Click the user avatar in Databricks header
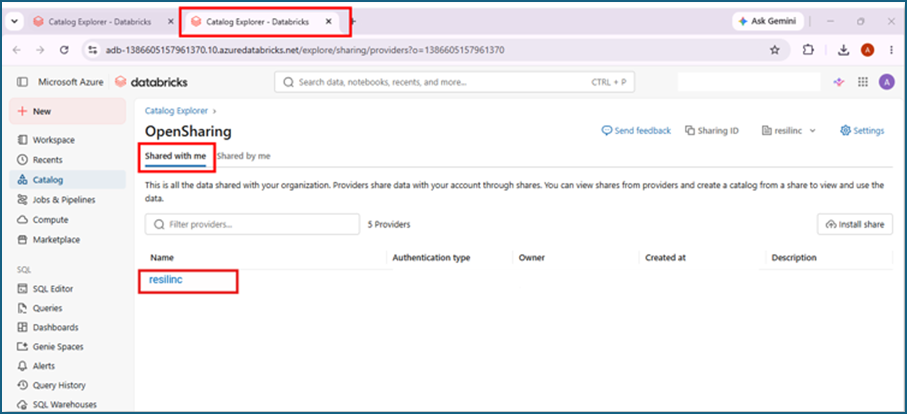Viewport: 907px width, 414px height. [x=886, y=82]
